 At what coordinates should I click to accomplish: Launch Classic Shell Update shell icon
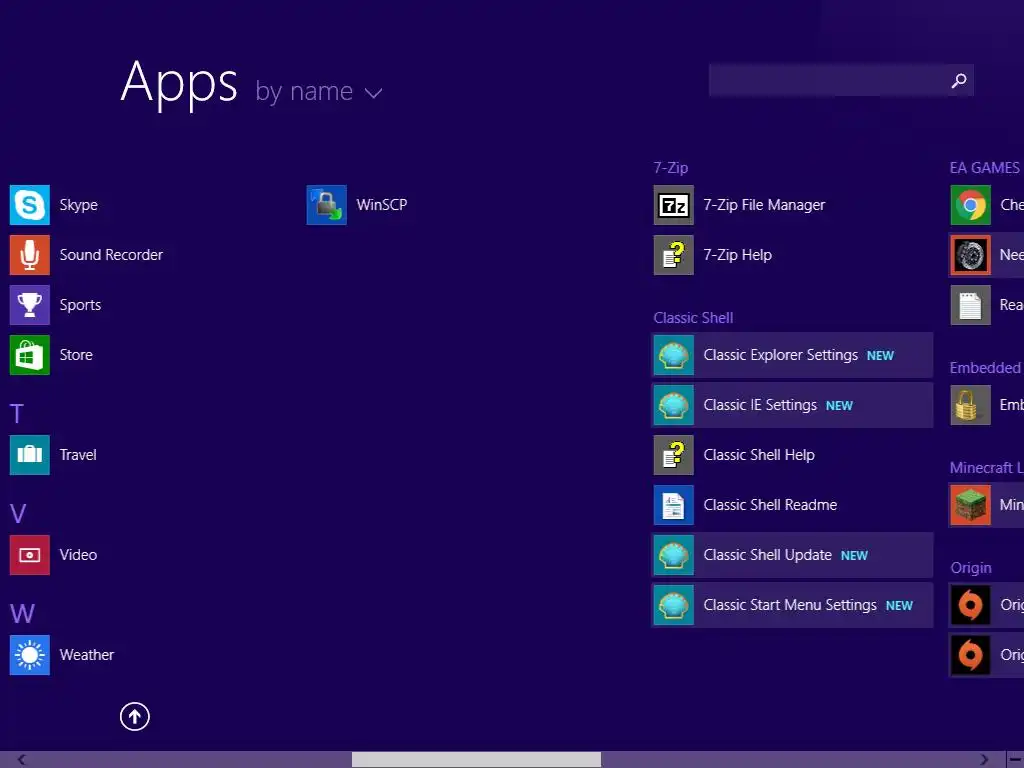coord(673,554)
